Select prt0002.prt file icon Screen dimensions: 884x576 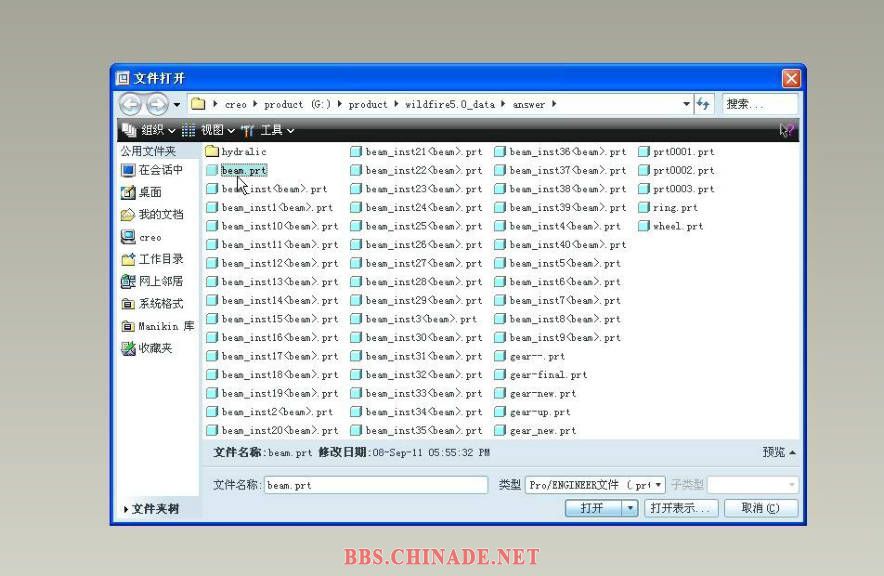tap(644, 170)
